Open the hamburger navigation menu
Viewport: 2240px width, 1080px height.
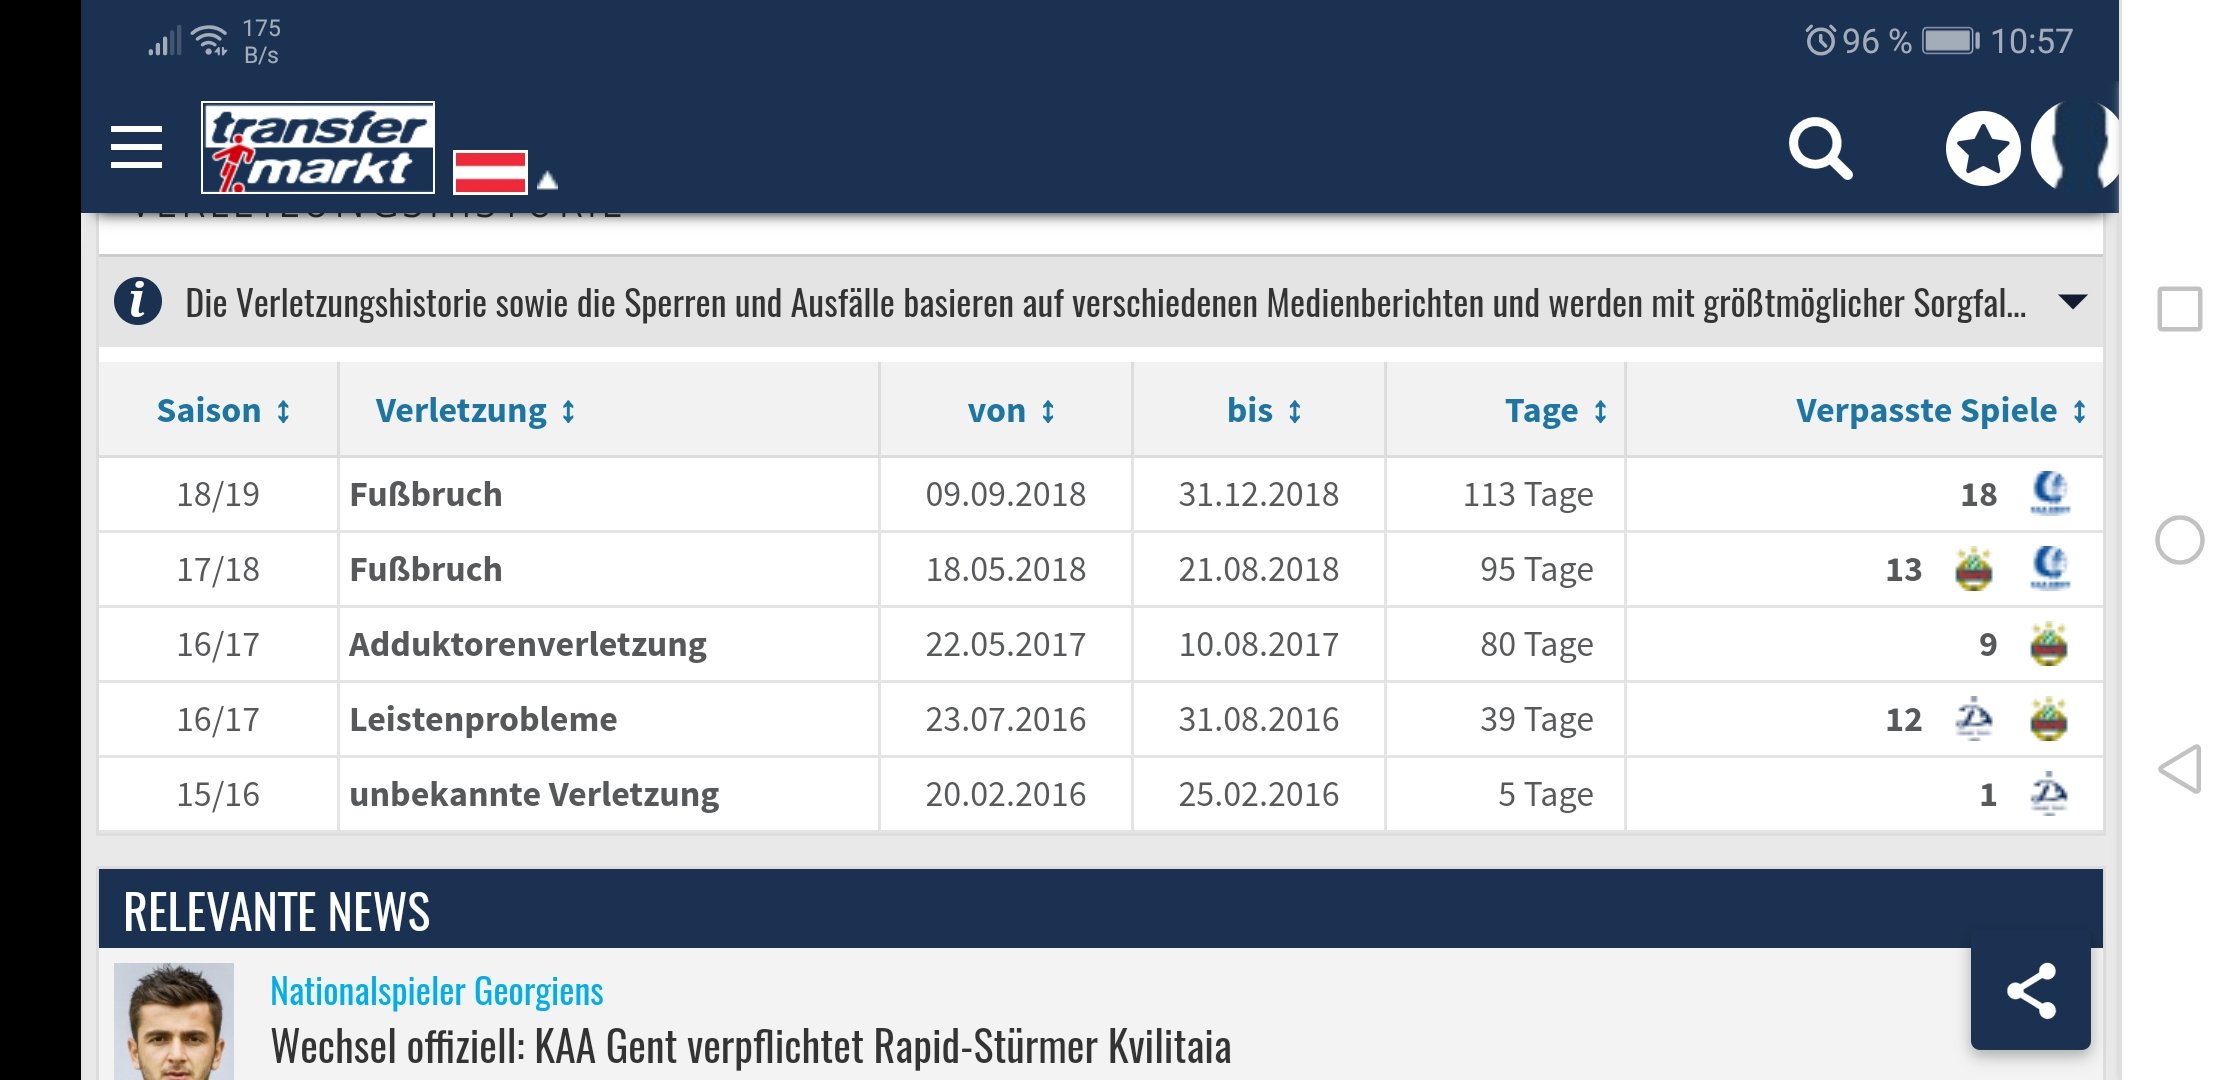136,148
